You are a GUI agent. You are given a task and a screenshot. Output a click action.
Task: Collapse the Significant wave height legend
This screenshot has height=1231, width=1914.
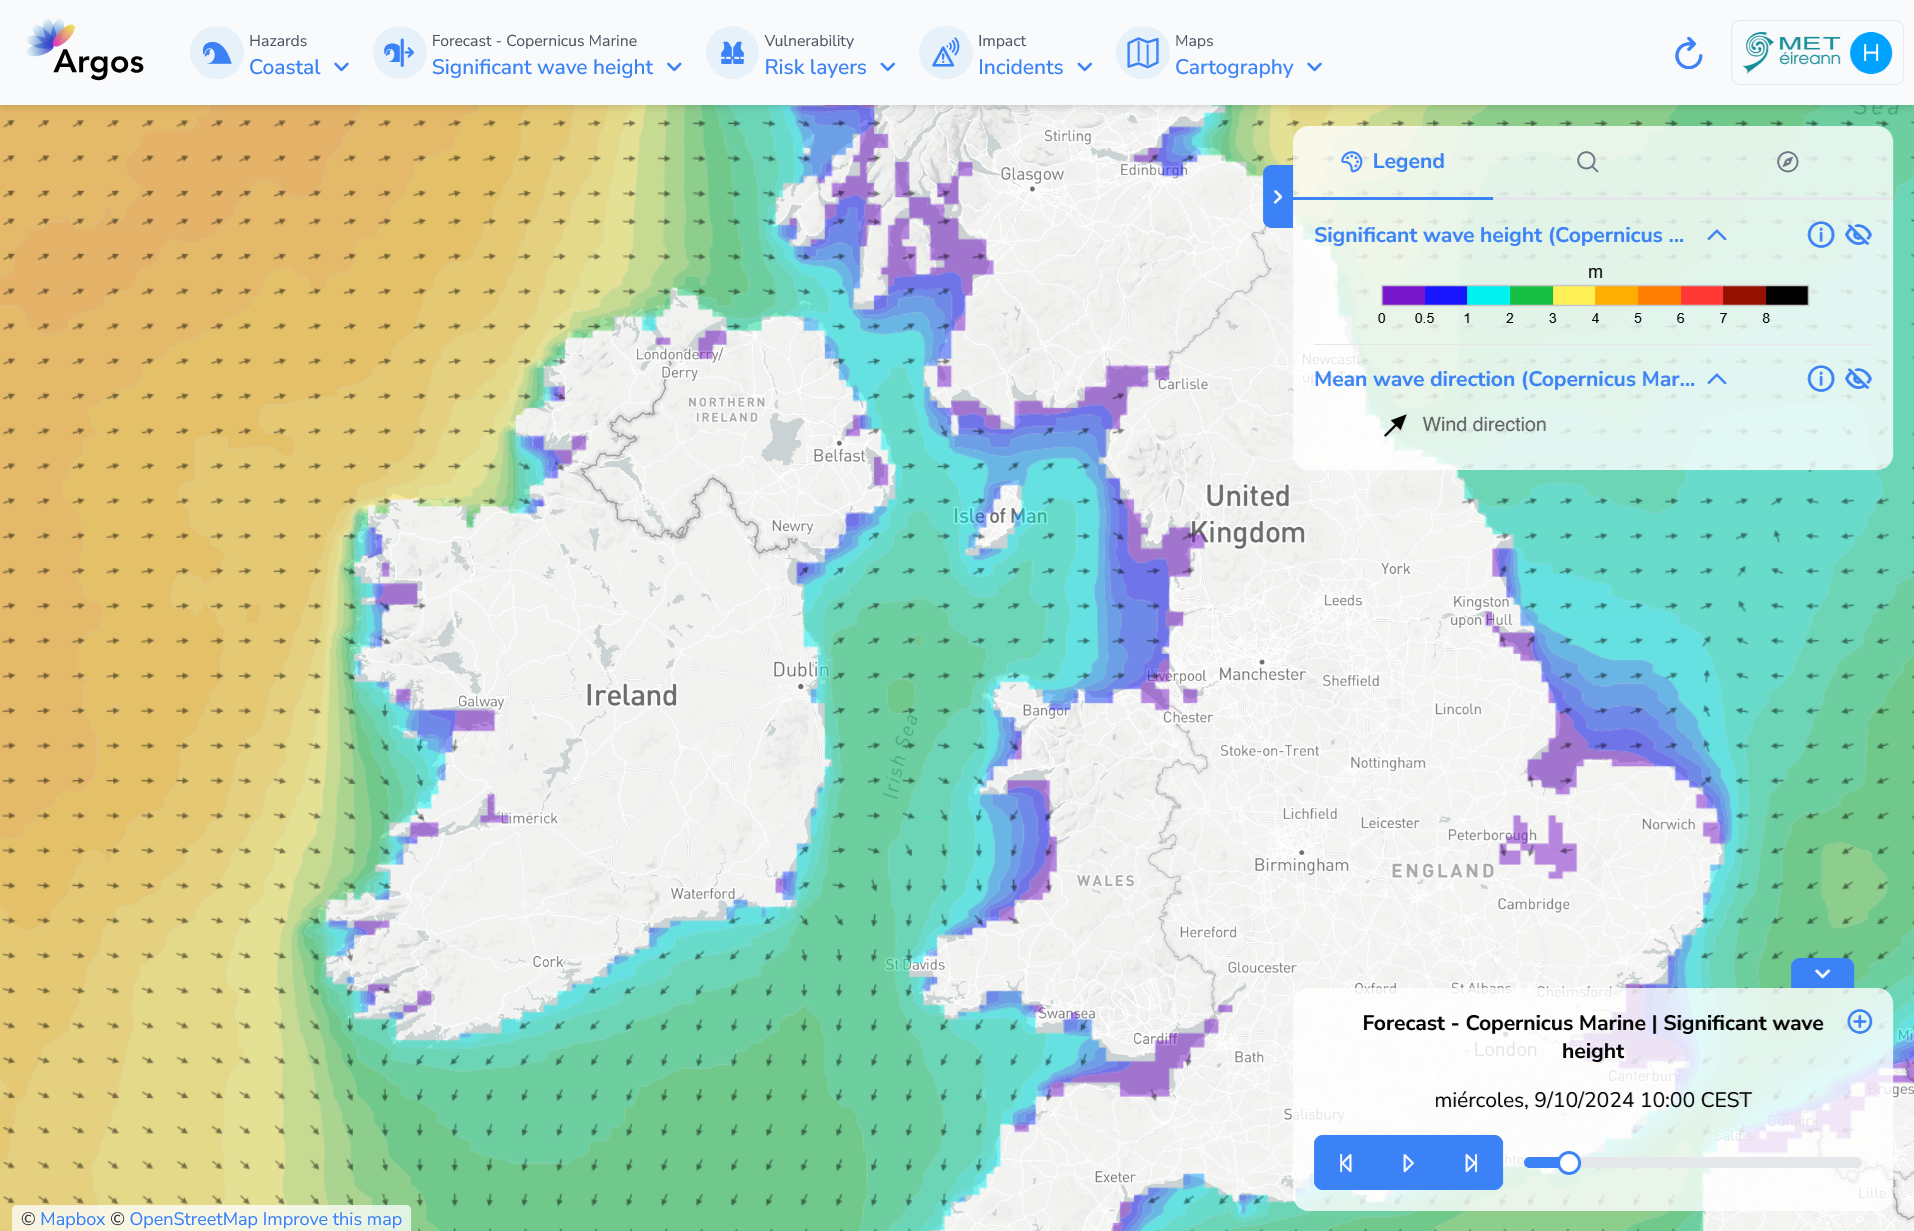point(1717,235)
